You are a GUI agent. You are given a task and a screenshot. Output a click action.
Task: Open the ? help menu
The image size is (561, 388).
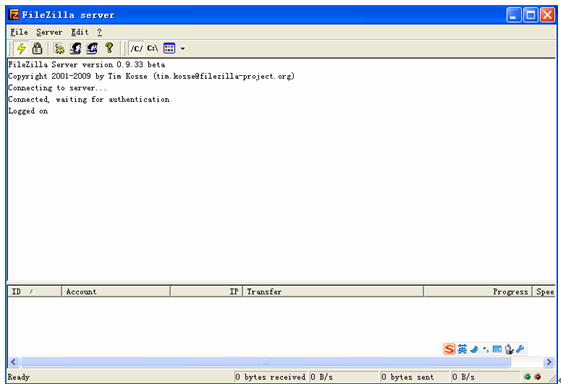[99, 32]
